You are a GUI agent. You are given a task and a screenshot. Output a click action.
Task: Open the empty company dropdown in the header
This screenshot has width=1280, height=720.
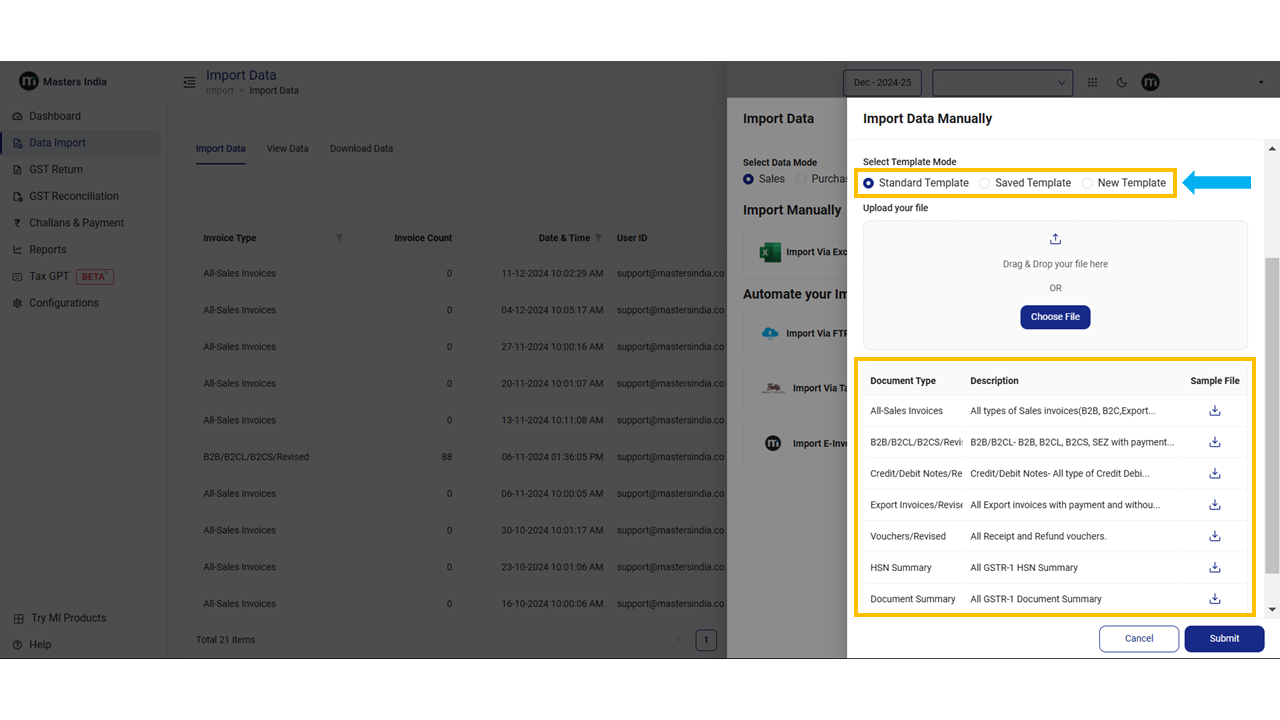pos(1002,83)
